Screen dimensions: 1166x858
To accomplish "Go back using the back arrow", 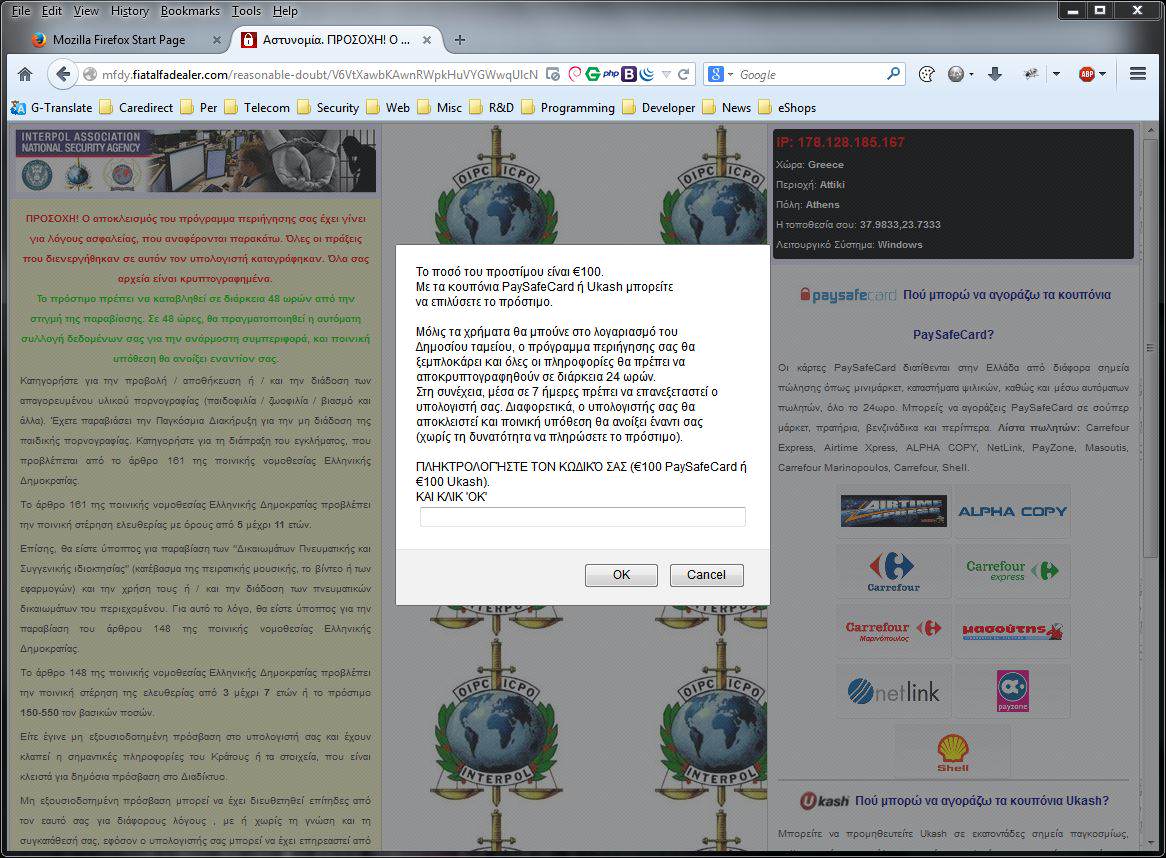I will tap(63, 74).
